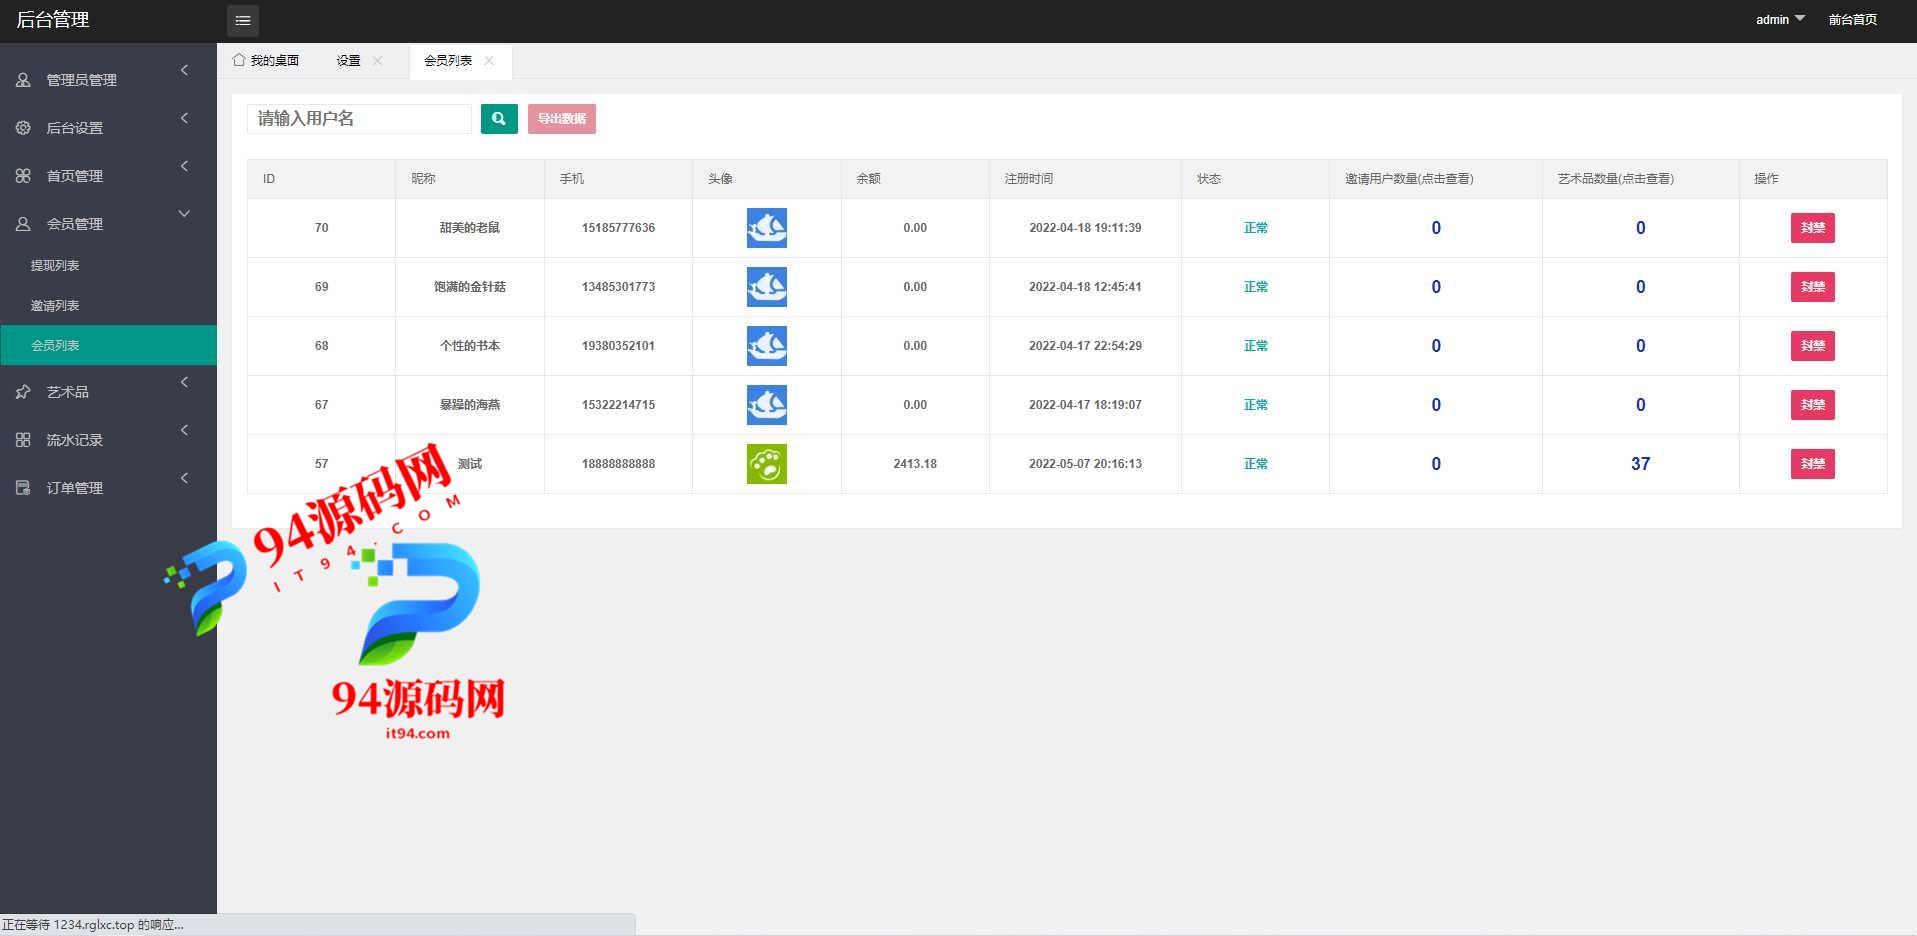
Task: Ban user ID 69 with 封禁
Action: pos(1813,287)
